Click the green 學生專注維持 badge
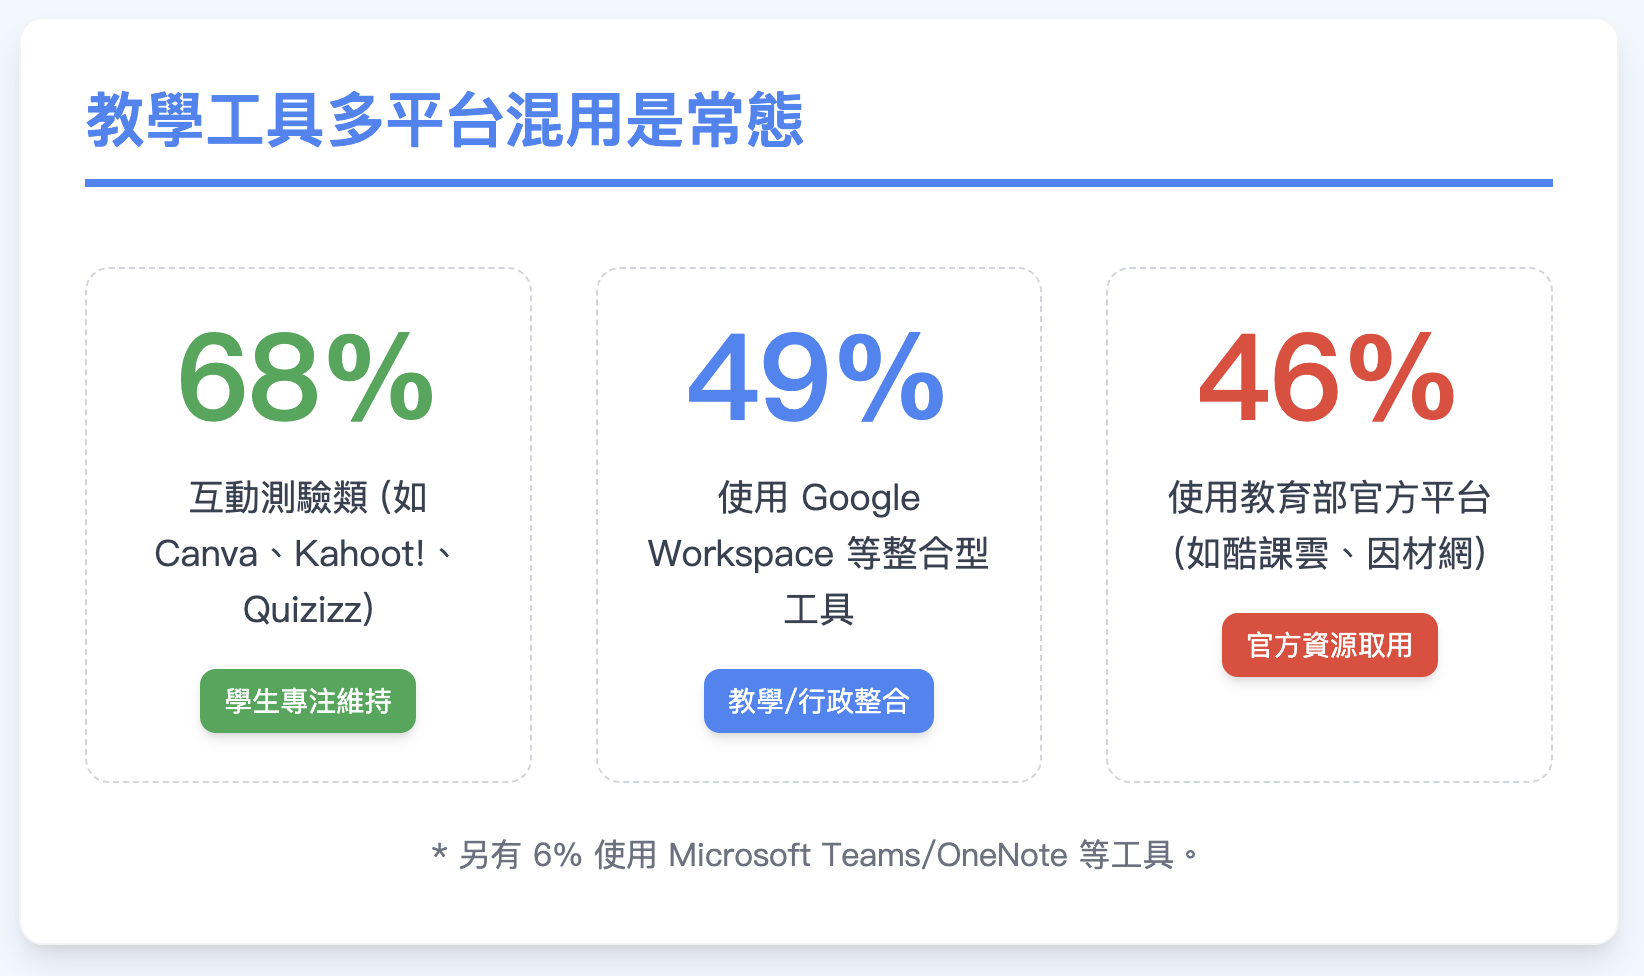 [308, 701]
